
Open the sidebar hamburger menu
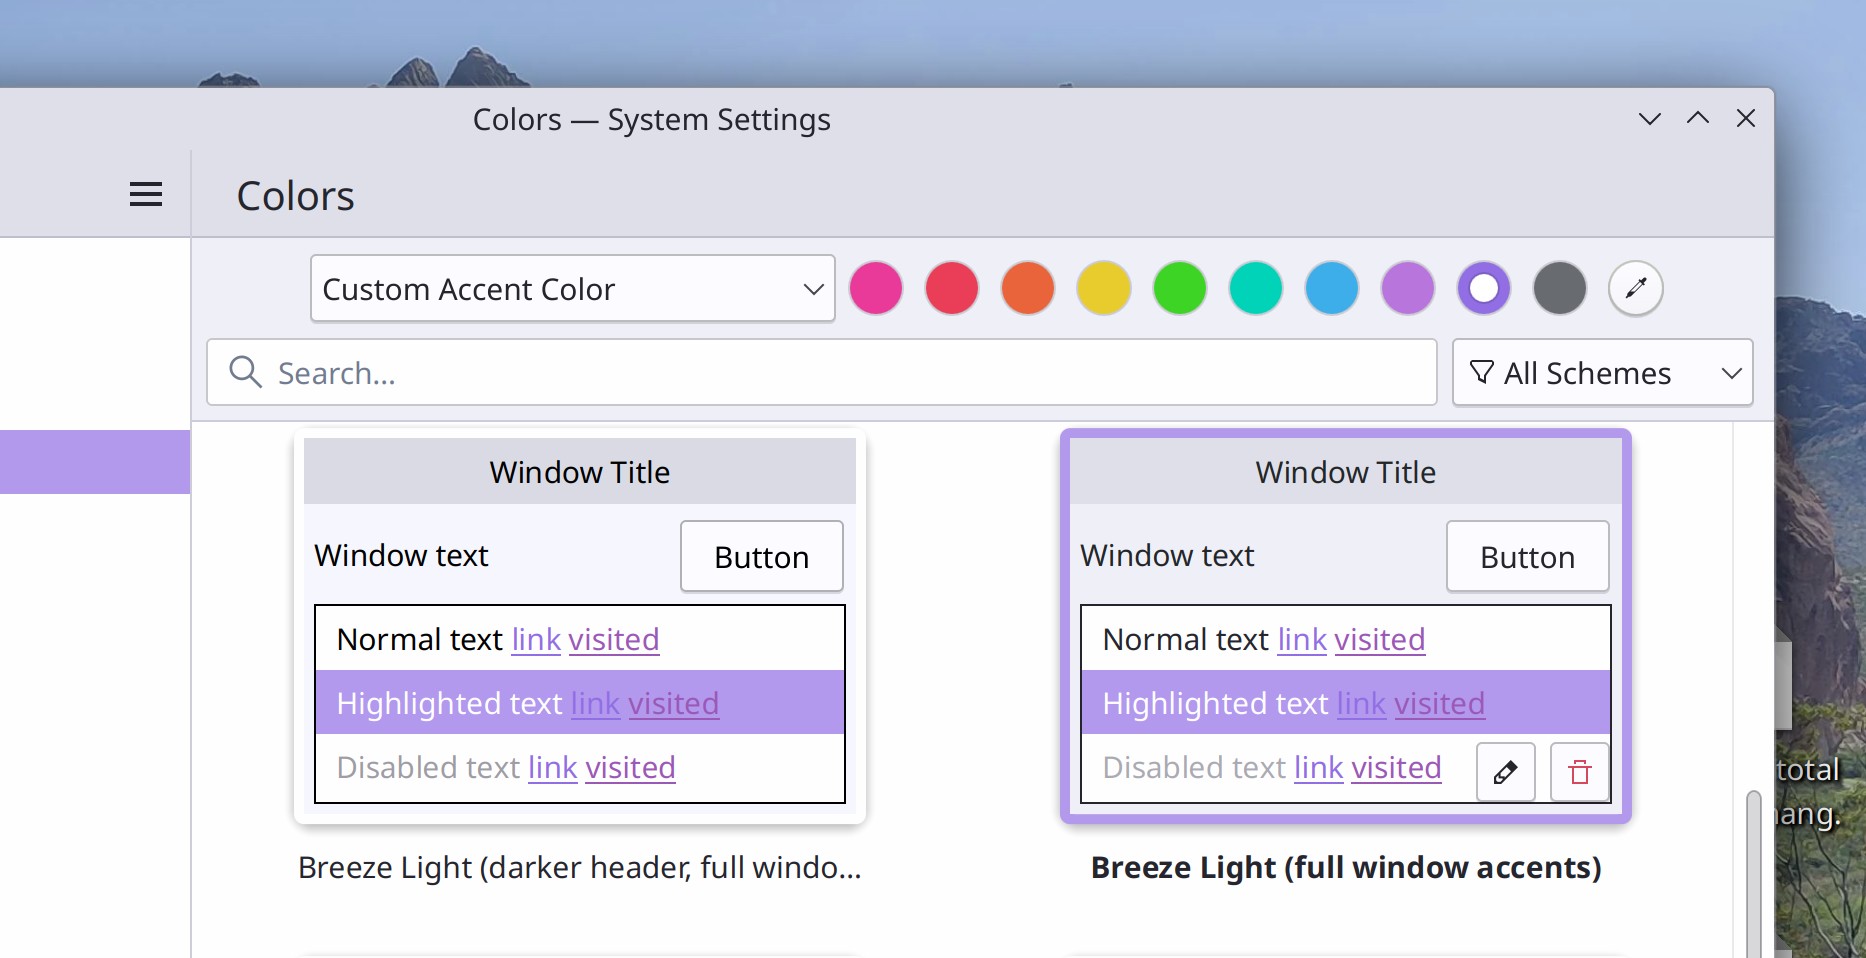[x=146, y=193]
